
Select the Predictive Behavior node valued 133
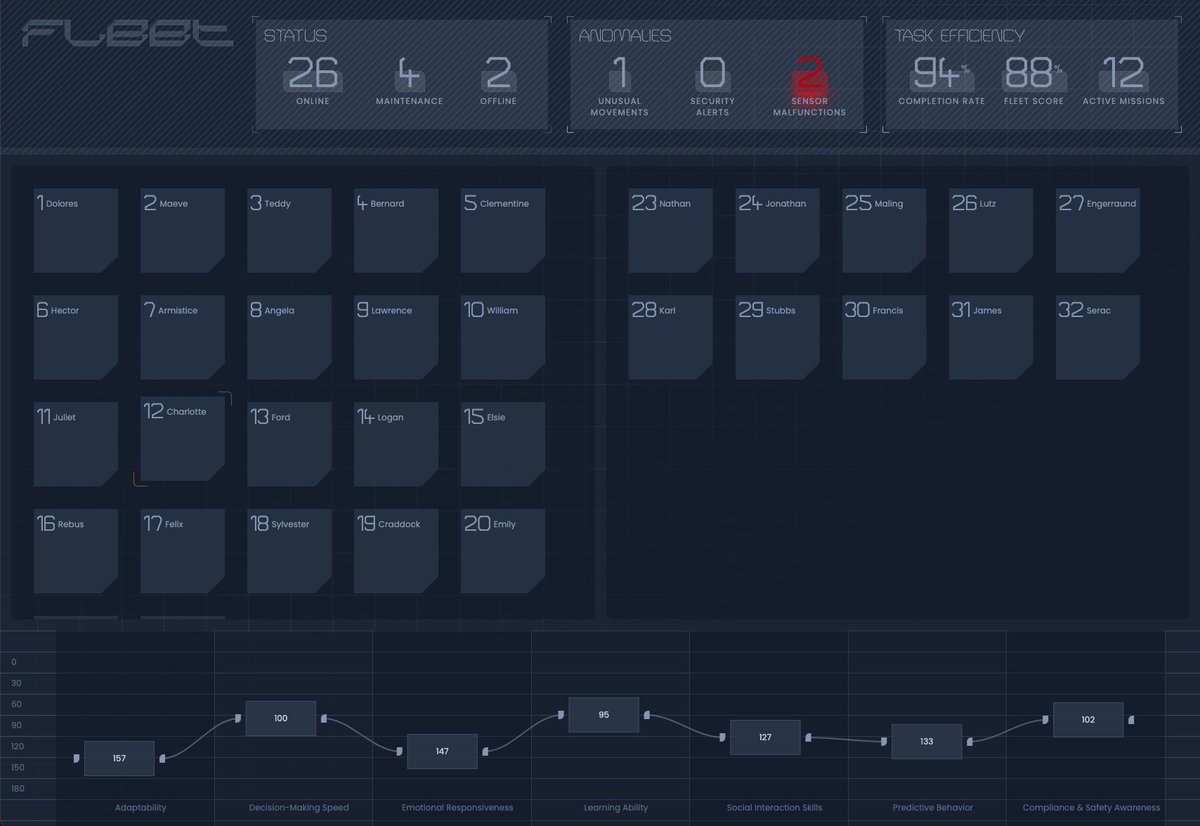tap(926, 741)
